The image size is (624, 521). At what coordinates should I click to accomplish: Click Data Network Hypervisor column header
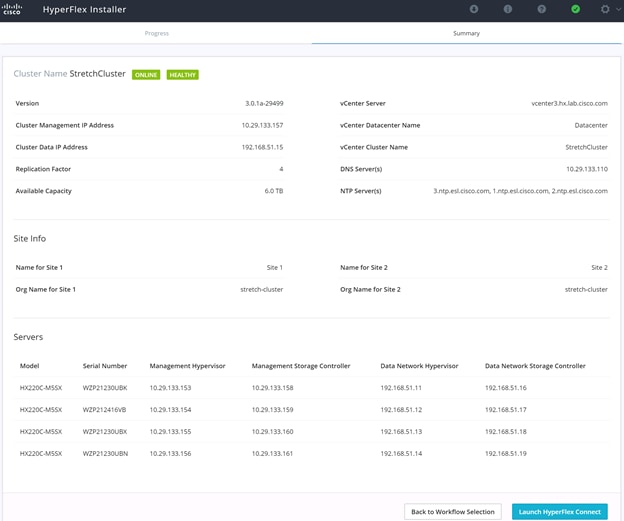[419, 366]
